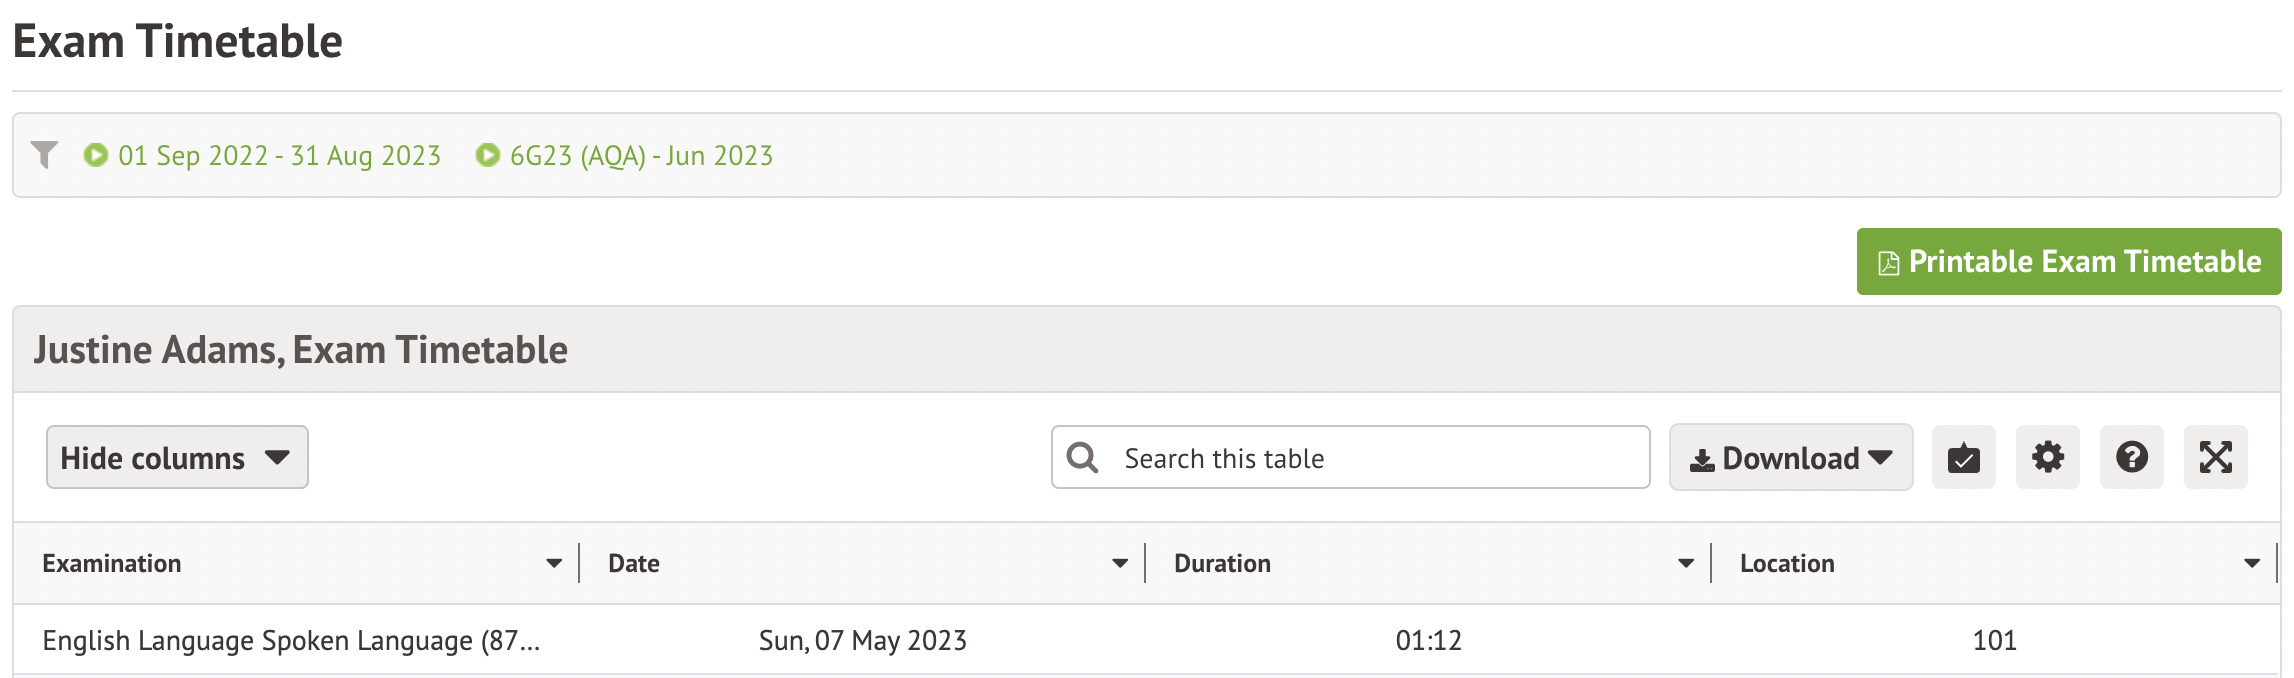
Task: Click the help question mark icon
Action: tap(2131, 458)
